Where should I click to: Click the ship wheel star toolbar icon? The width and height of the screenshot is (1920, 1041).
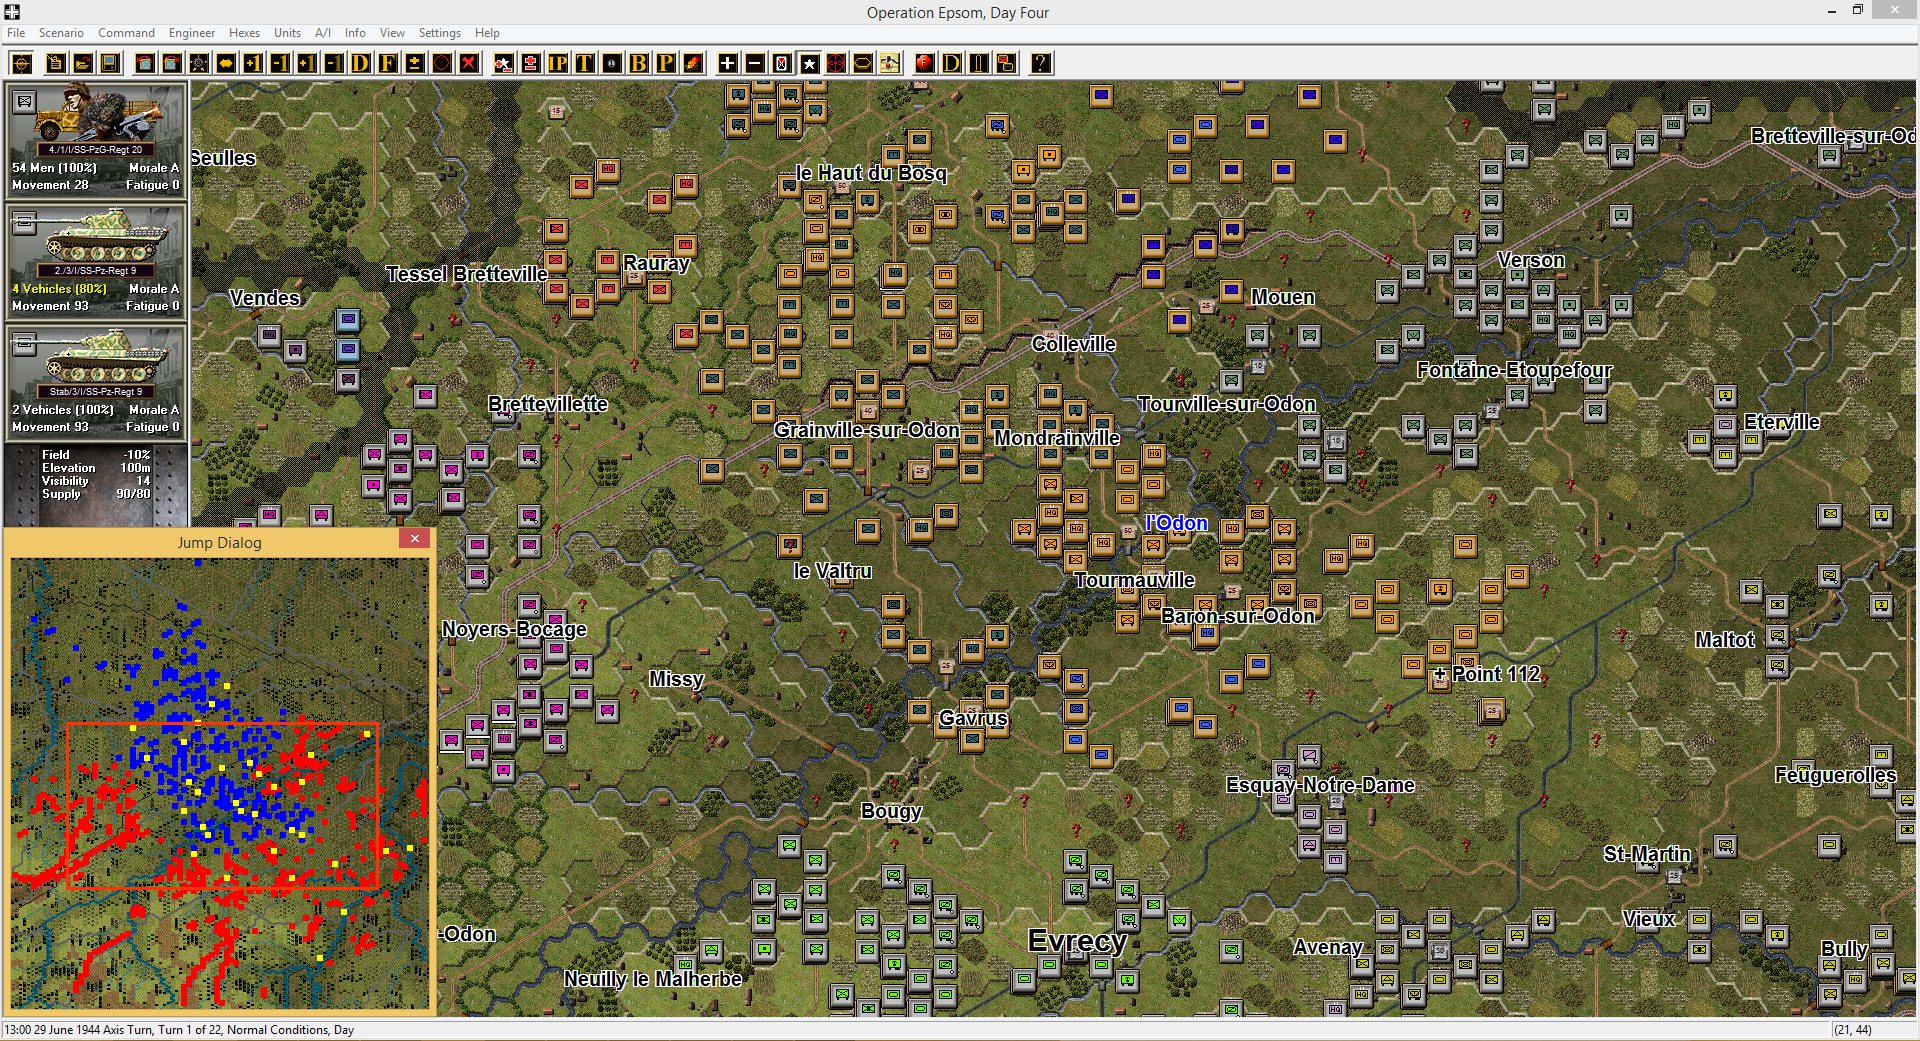coord(199,64)
